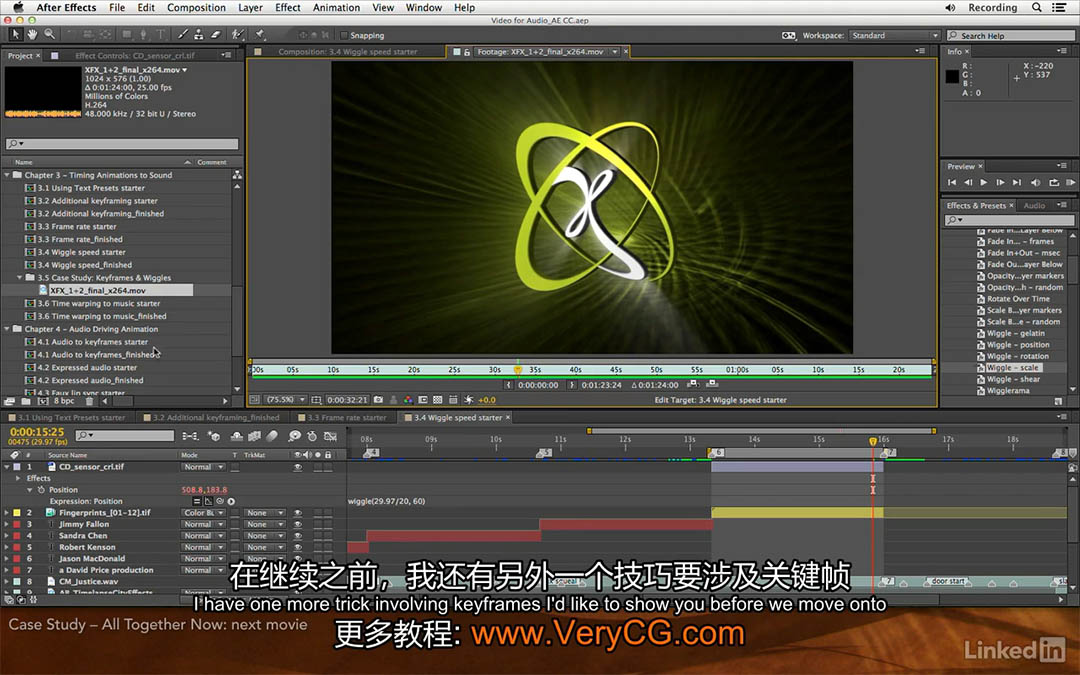Select the Wiggle – position preset

click(1018, 345)
